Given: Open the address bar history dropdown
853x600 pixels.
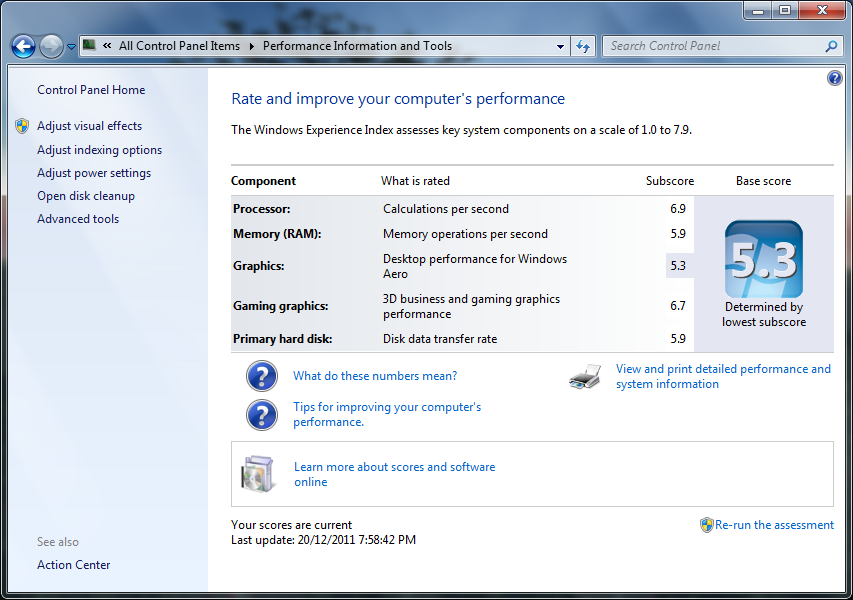Looking at the screenshot, I should point(560,47).
